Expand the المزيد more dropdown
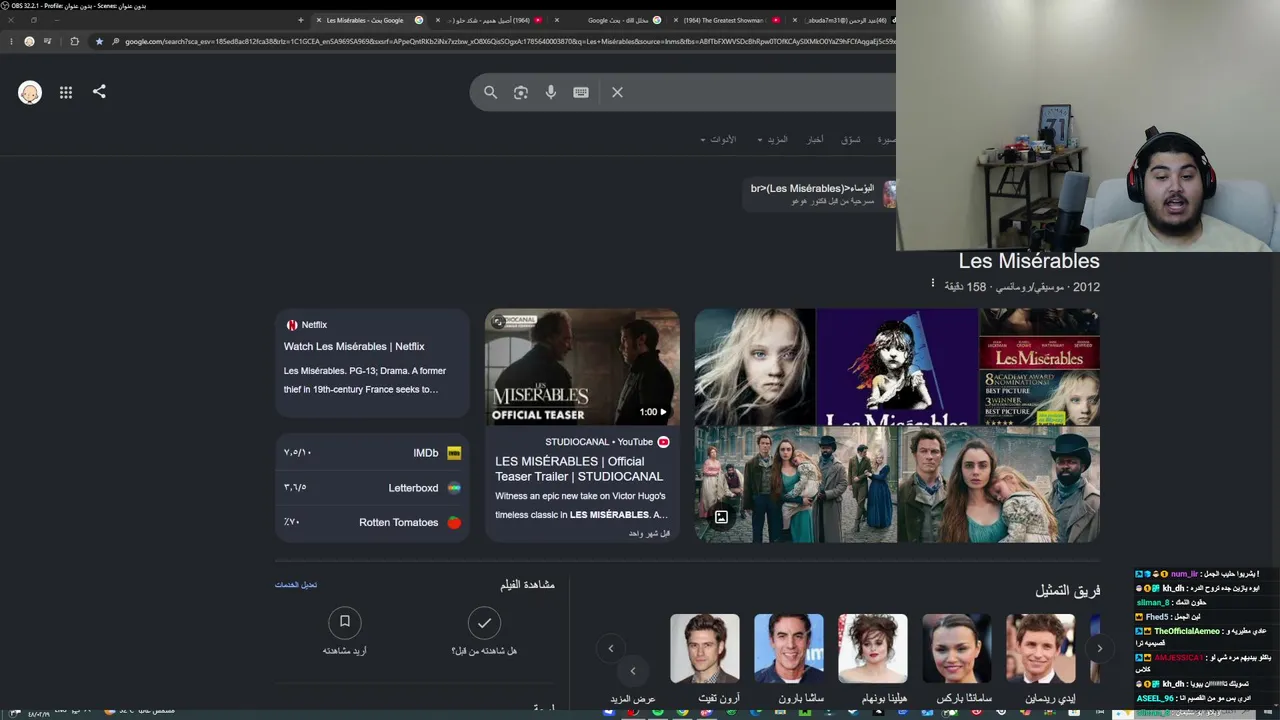 [773, 140]
